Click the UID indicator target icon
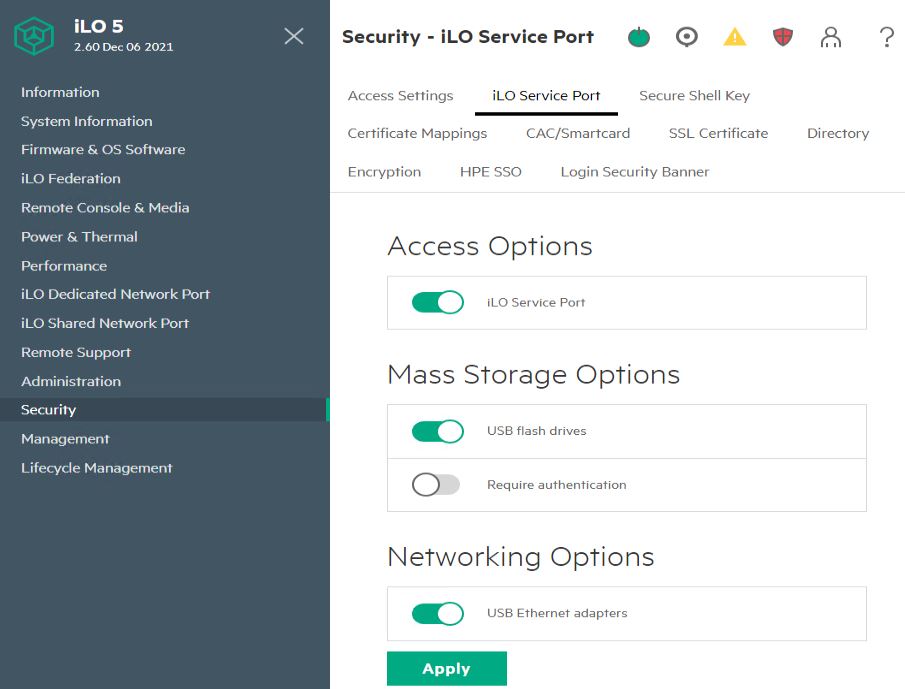 [686, 37]
